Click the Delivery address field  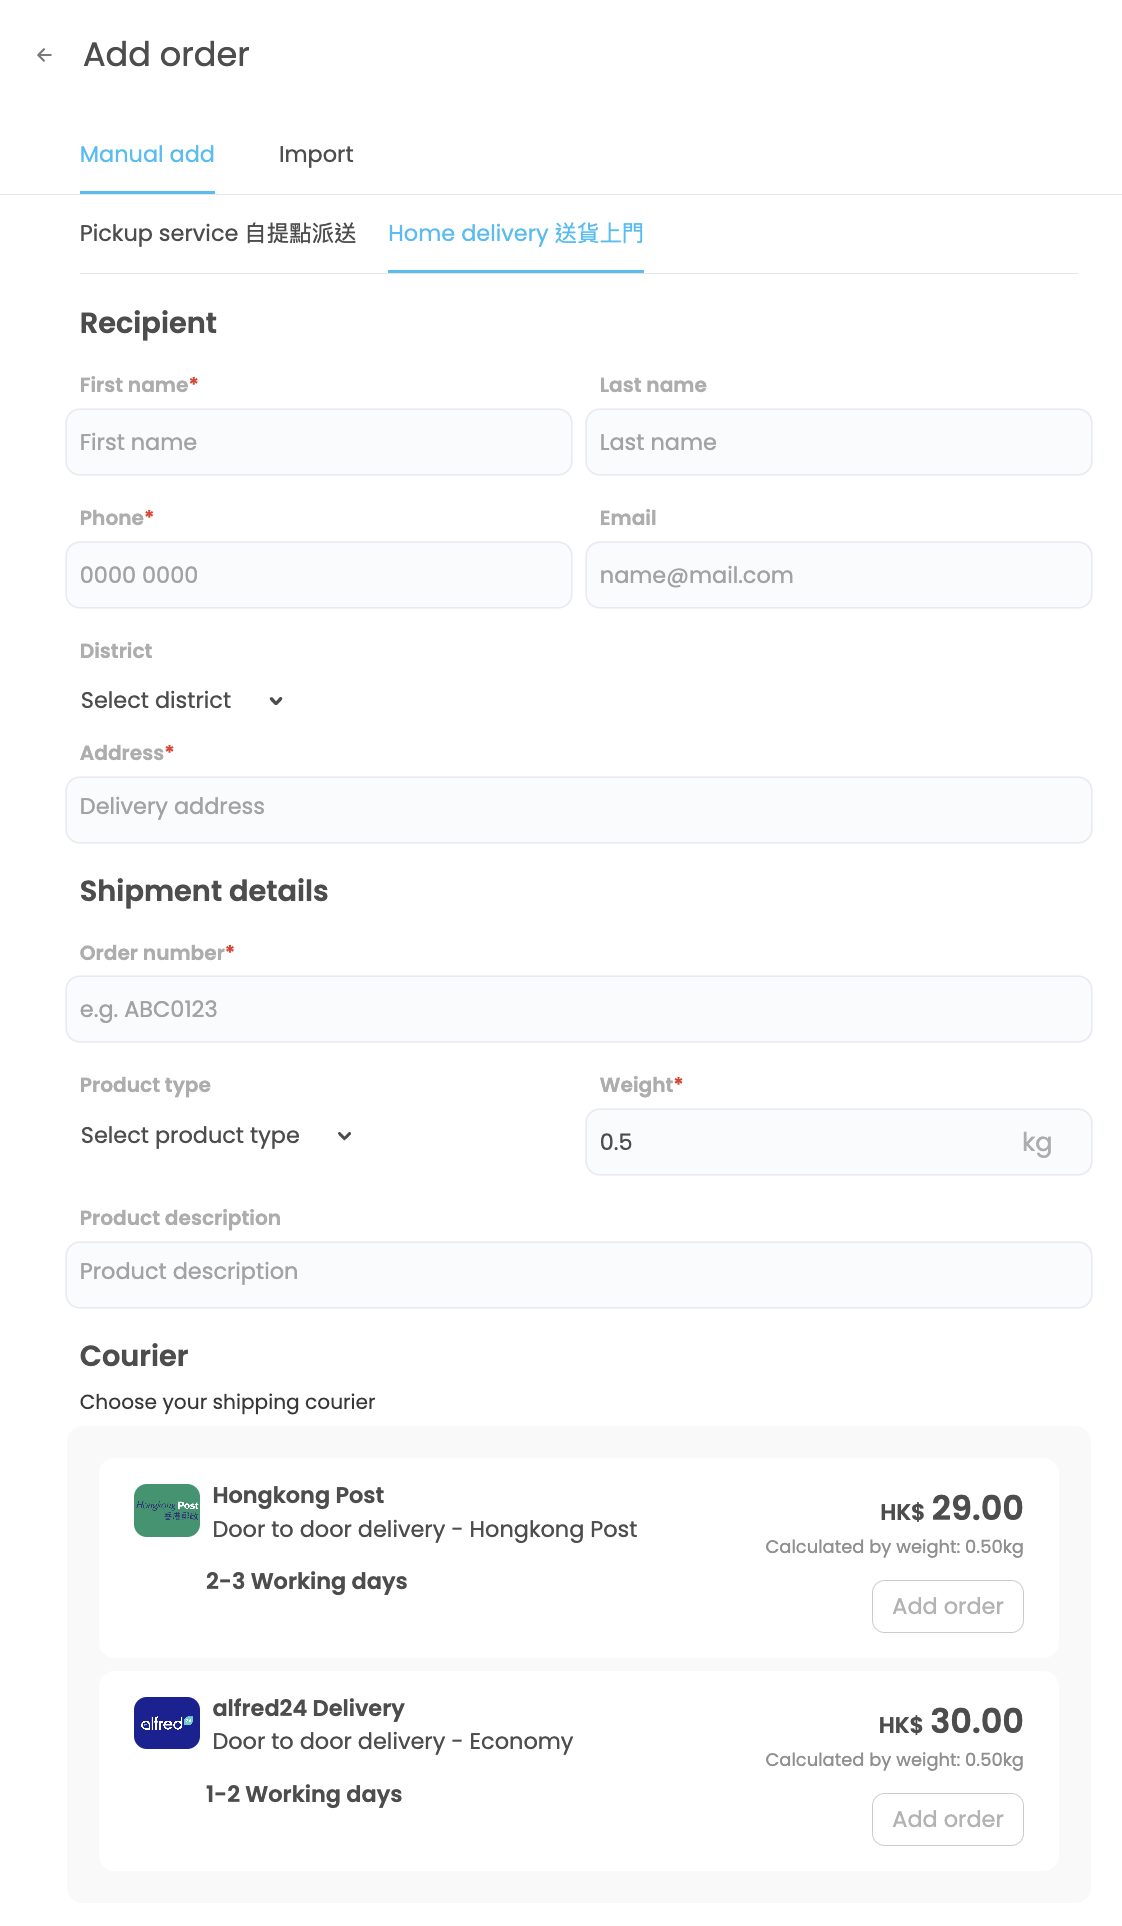click(578, 809)
